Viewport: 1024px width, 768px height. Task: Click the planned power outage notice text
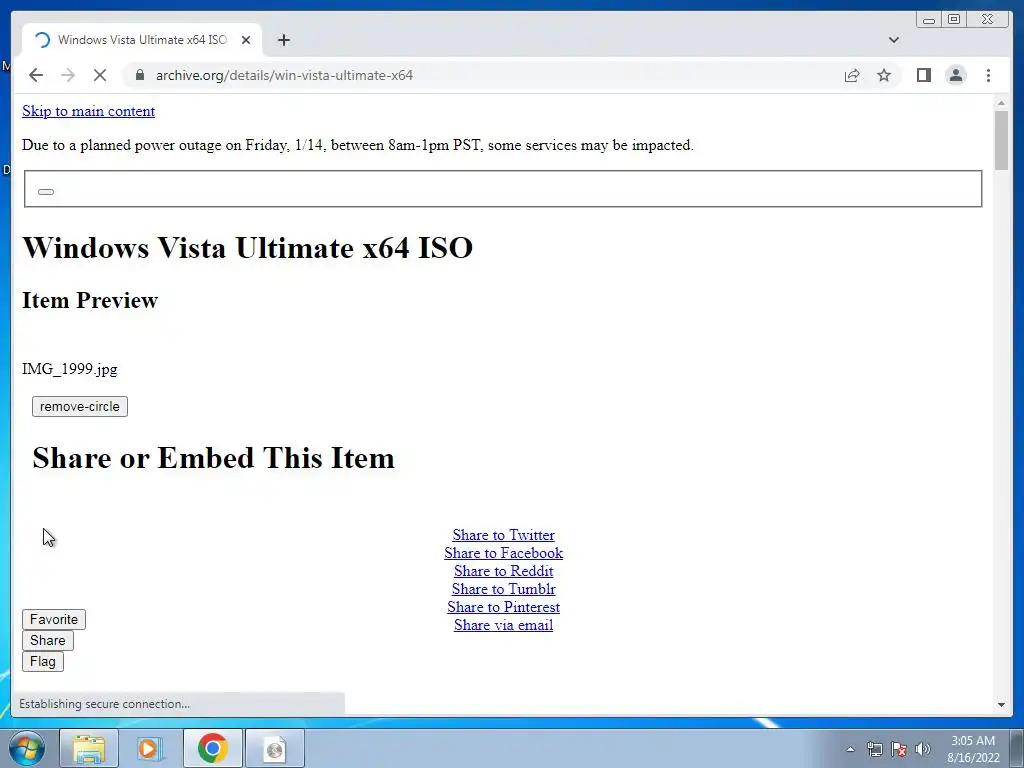tap(358, 145)
